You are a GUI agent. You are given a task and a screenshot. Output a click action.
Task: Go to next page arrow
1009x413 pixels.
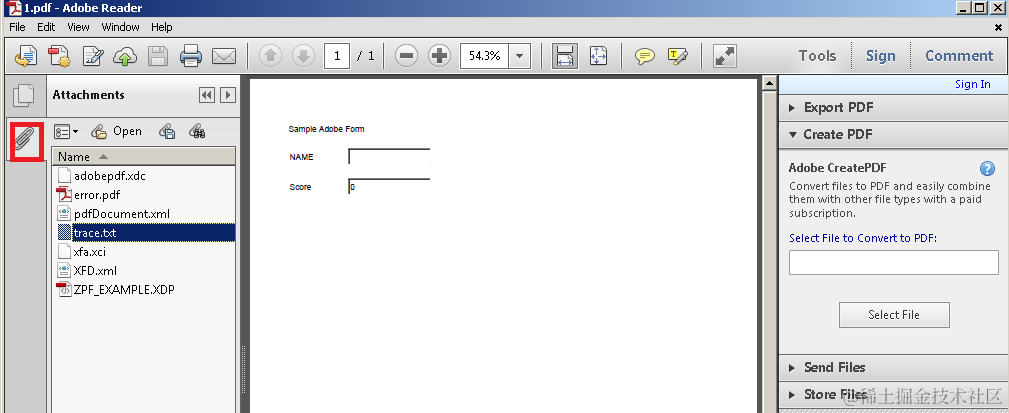[303, 56]
